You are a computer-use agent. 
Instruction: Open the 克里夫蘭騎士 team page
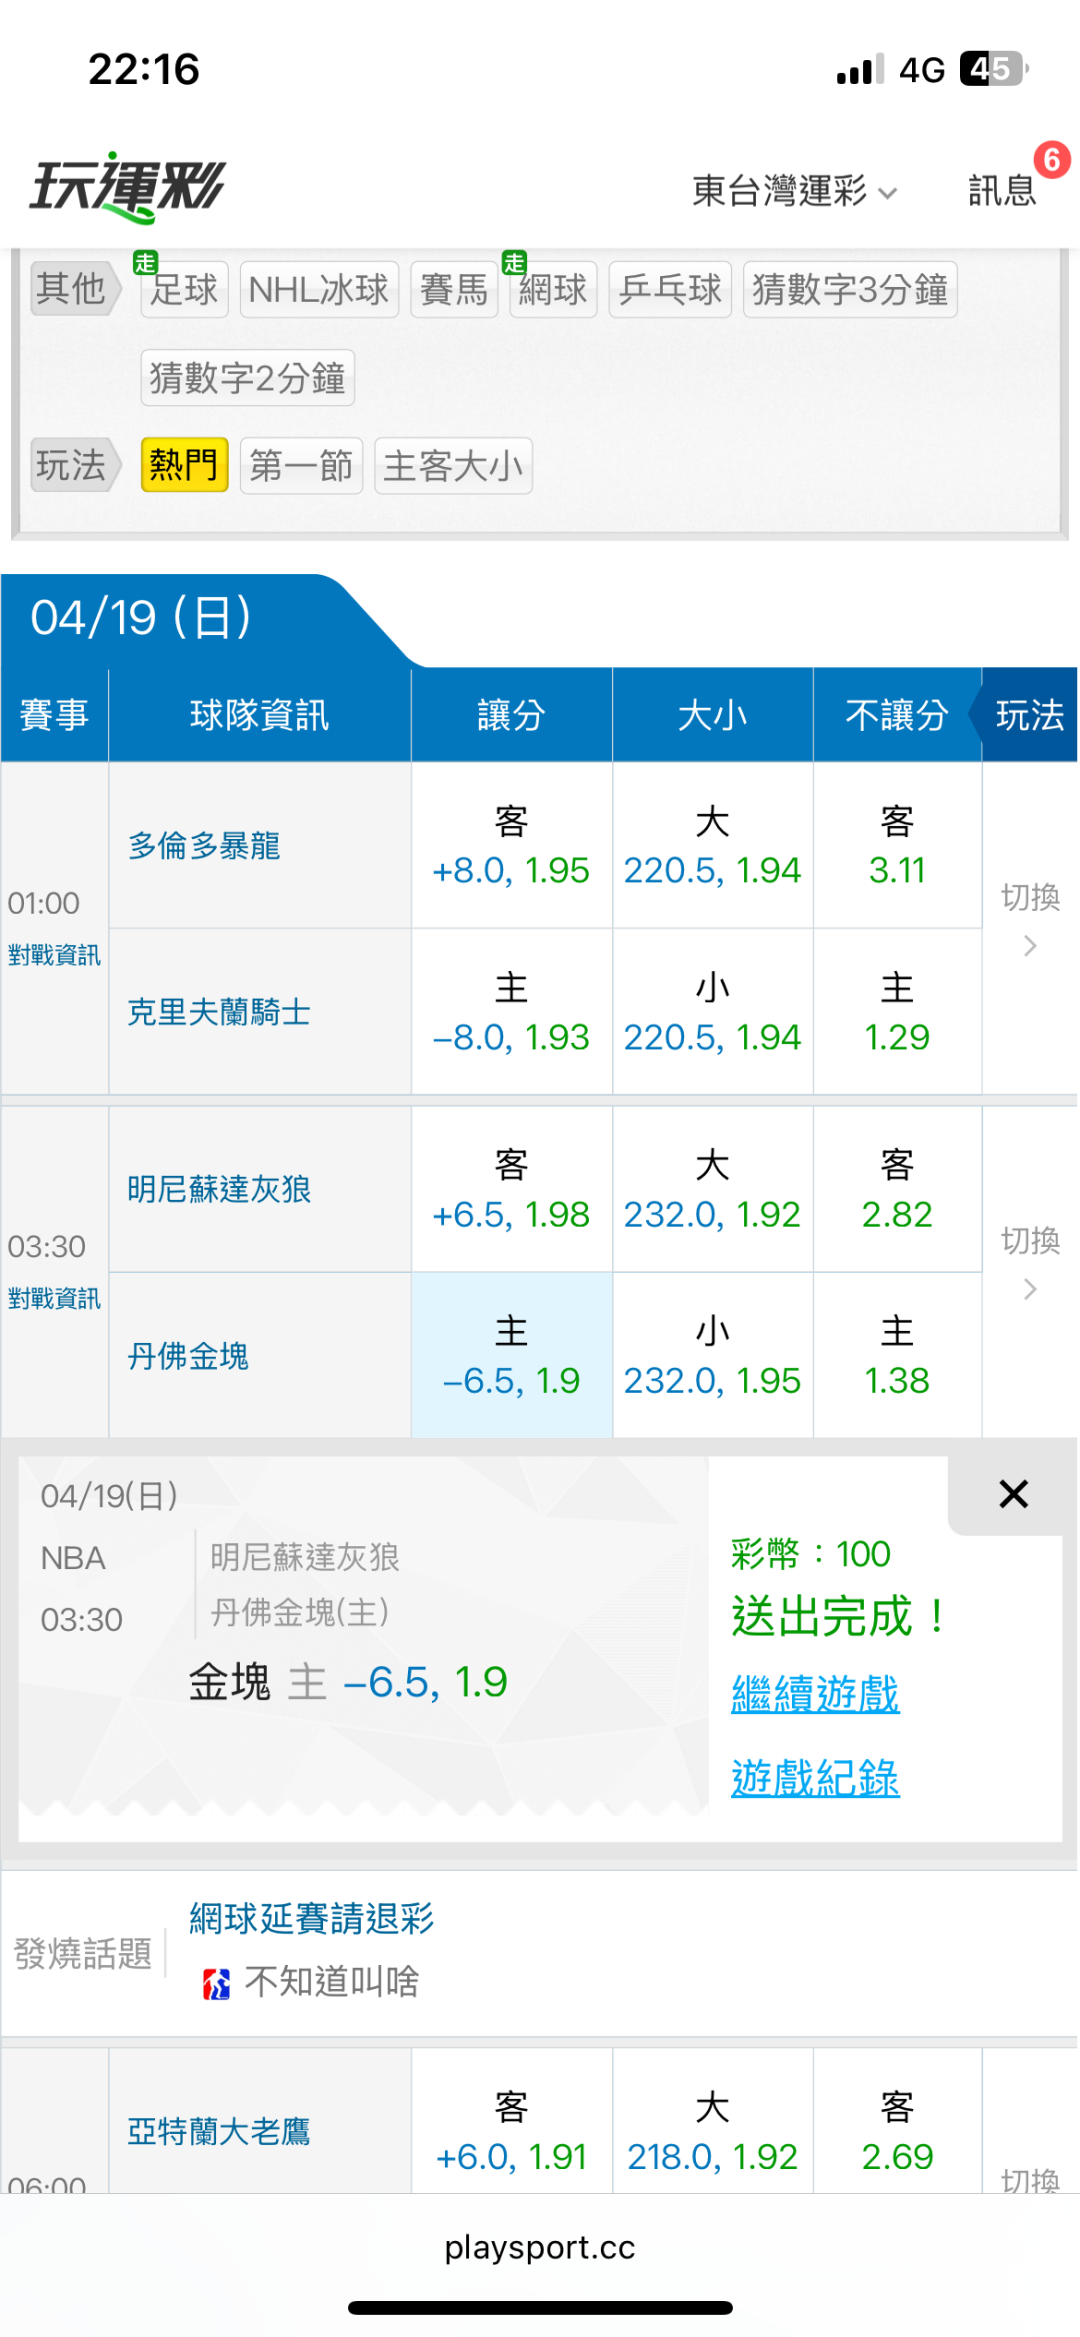[219, 1012]
